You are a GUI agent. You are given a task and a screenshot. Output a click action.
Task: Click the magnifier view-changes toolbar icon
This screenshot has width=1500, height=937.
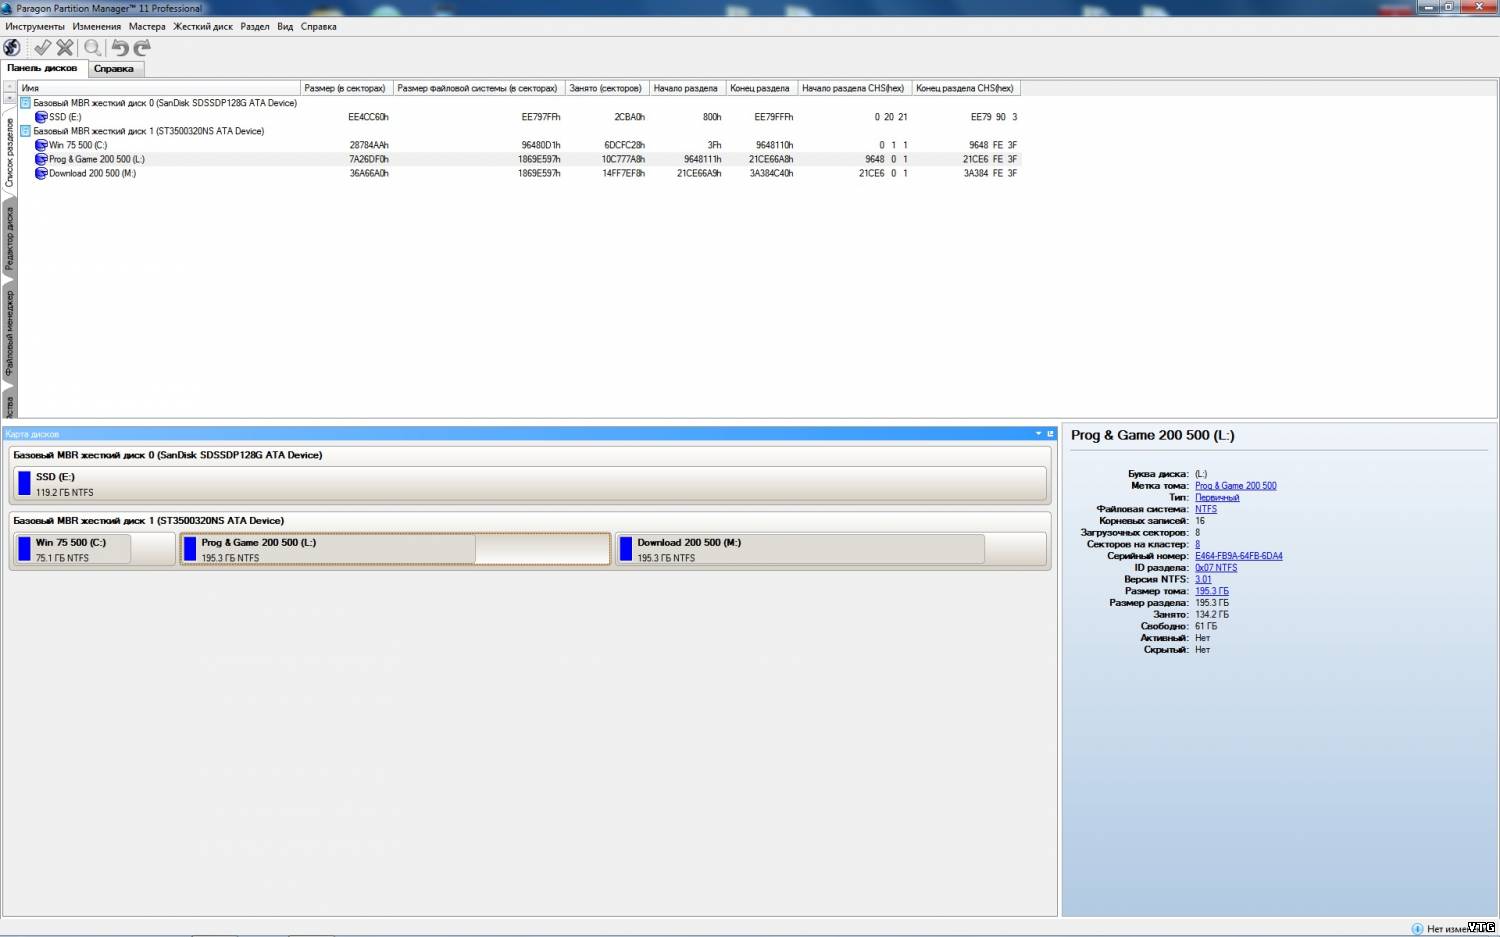click(x=92, y=47)
